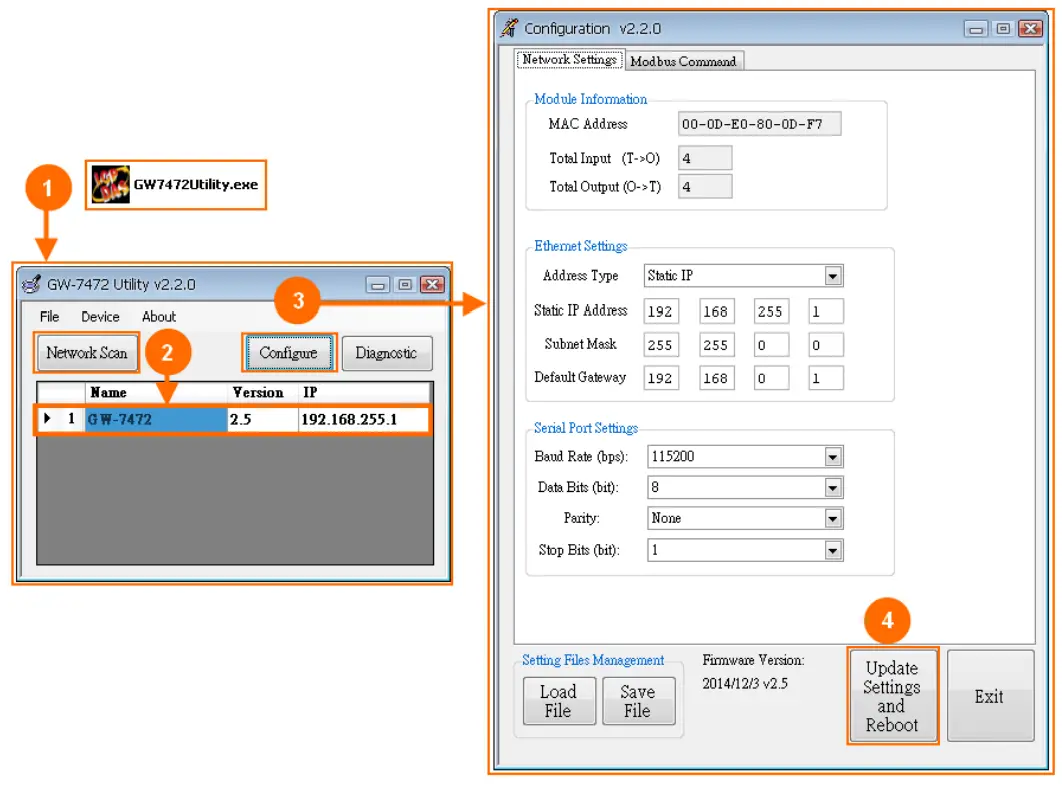
Task: Open the Stop Bits dropdown
Action: pos(833,549)
